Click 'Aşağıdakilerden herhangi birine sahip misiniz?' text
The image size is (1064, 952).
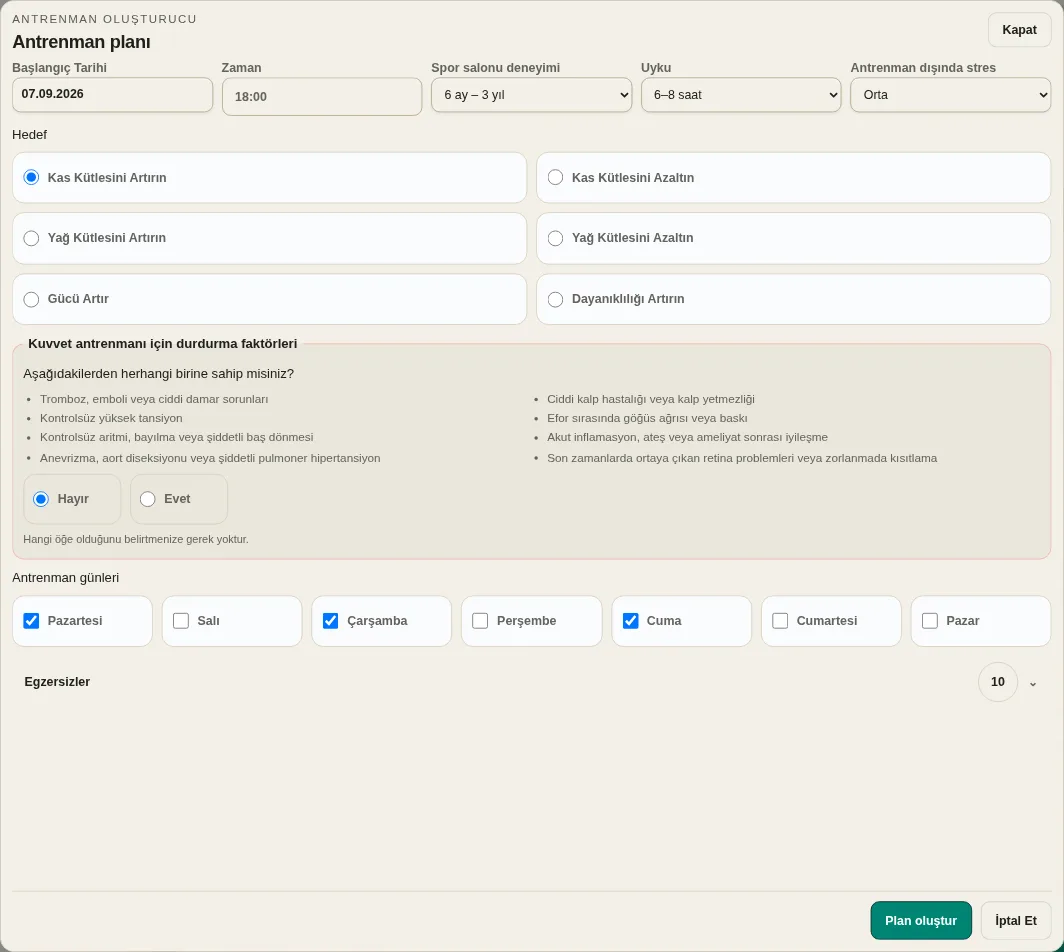(158, 374)
